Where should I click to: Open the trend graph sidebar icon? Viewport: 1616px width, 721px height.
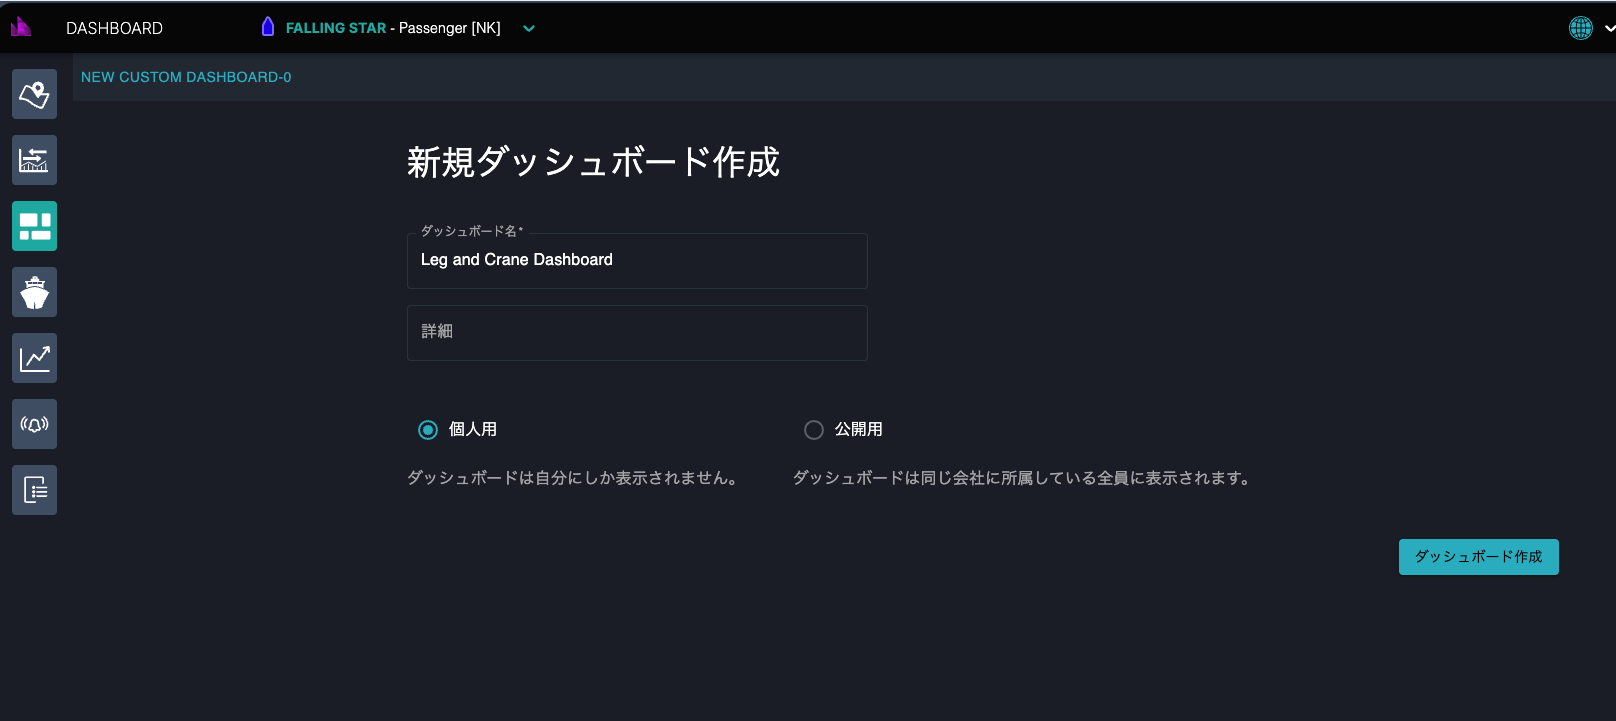coord(34,358)
